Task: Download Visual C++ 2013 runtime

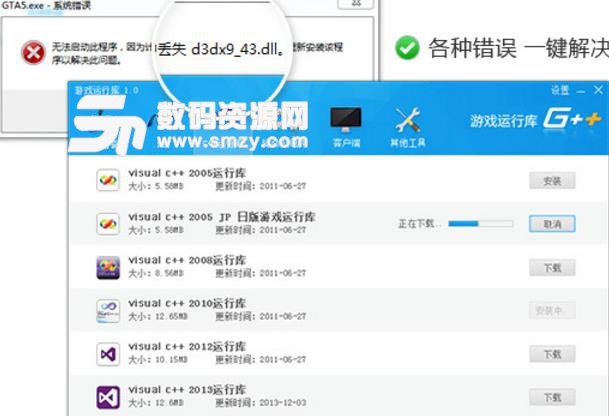Action: click(x=552, y=397)
